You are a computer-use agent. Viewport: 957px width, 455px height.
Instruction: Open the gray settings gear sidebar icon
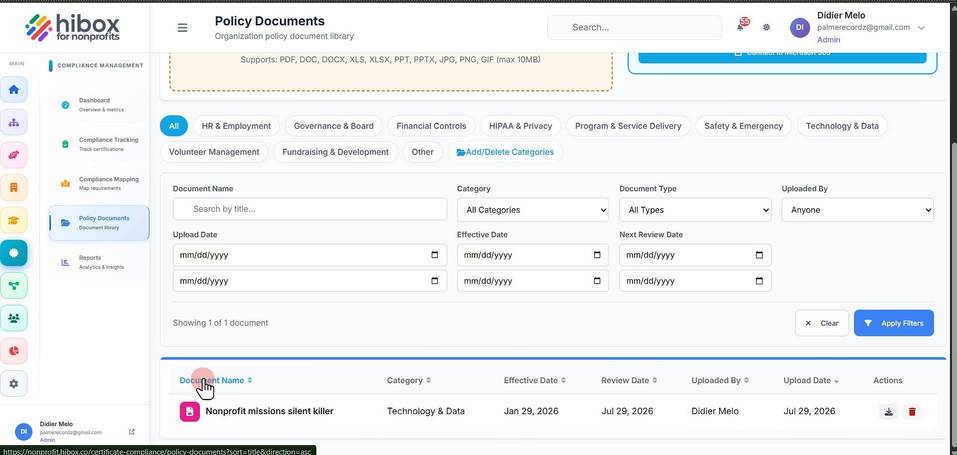coord(13,384)
